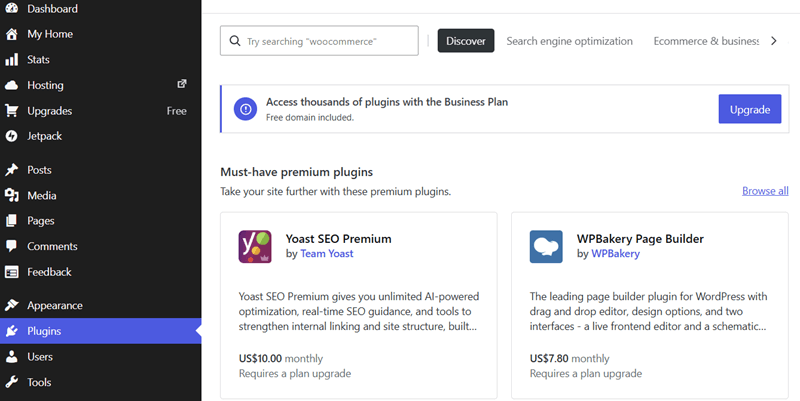Open Pages in sidebar
Screen dimensions: 800x401
click(x=101, y=221)
